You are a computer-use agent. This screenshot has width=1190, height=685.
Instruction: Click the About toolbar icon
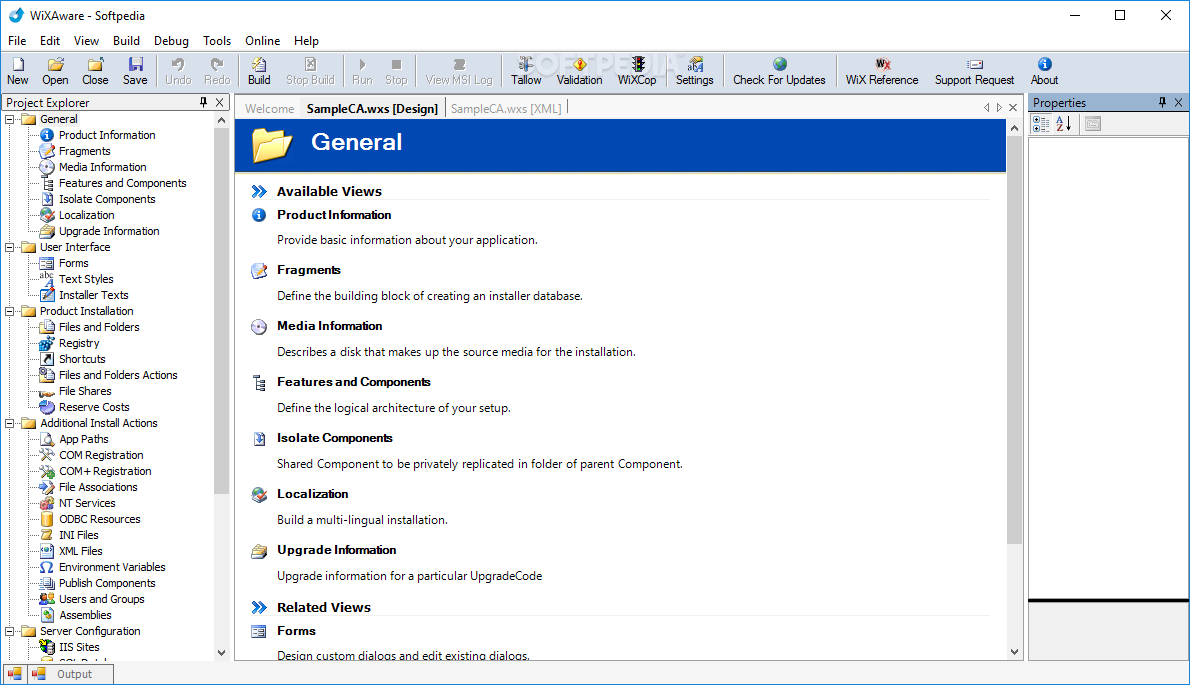point(1044,71)
